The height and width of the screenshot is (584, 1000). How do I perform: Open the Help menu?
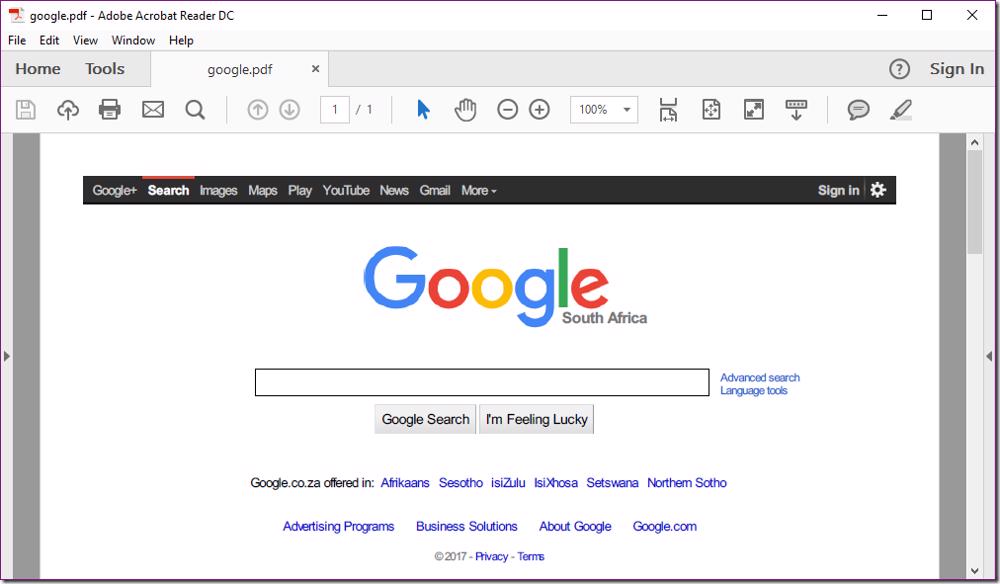(181, 40)
